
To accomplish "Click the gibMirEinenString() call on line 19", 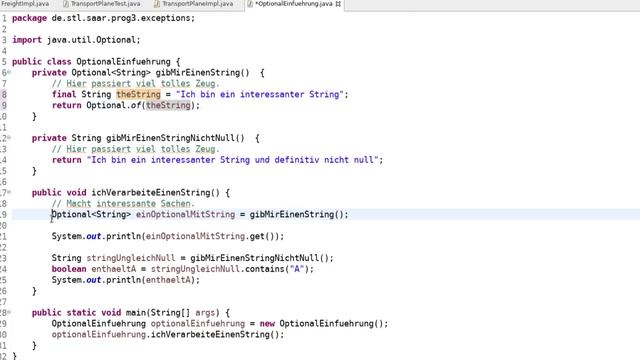I will (x=298, y=214).
